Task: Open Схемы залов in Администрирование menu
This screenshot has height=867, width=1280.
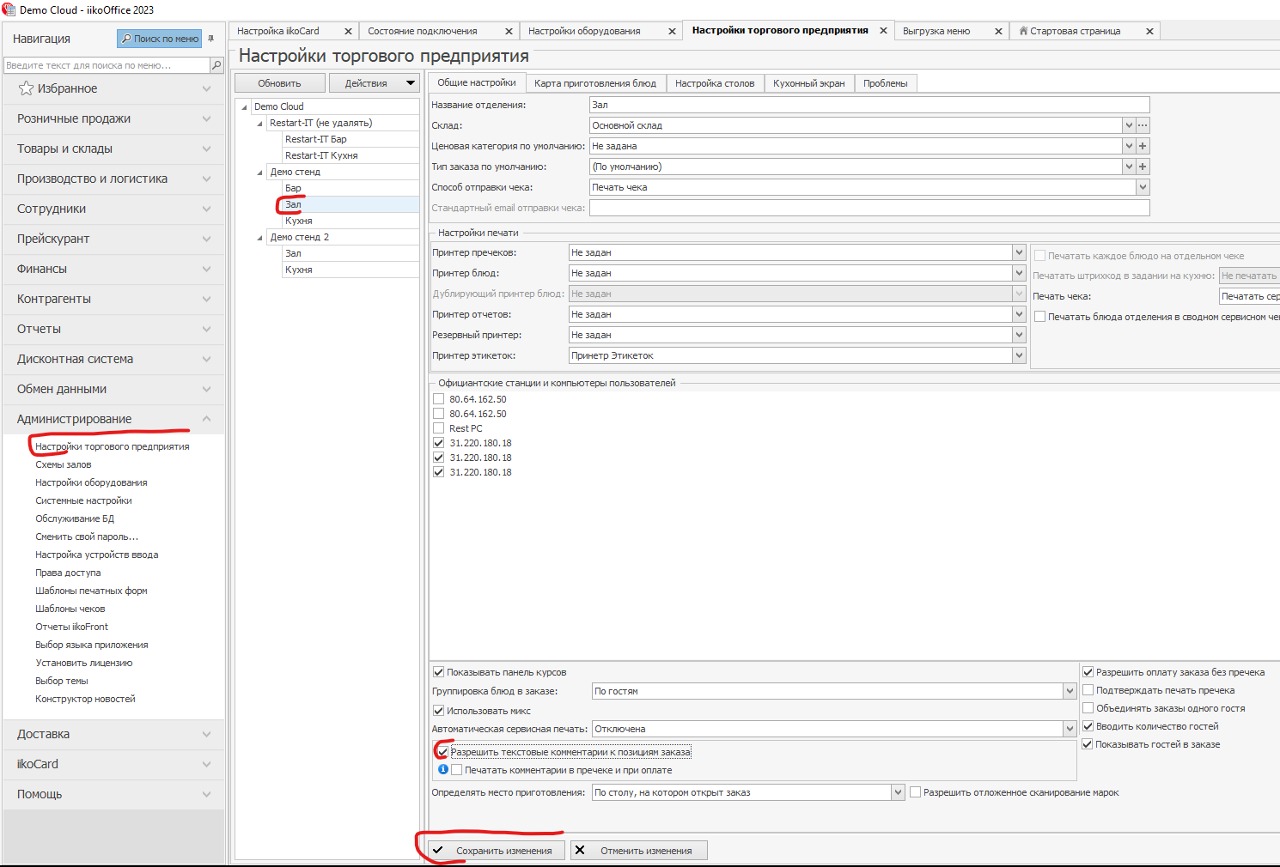Action: [63, 465]
